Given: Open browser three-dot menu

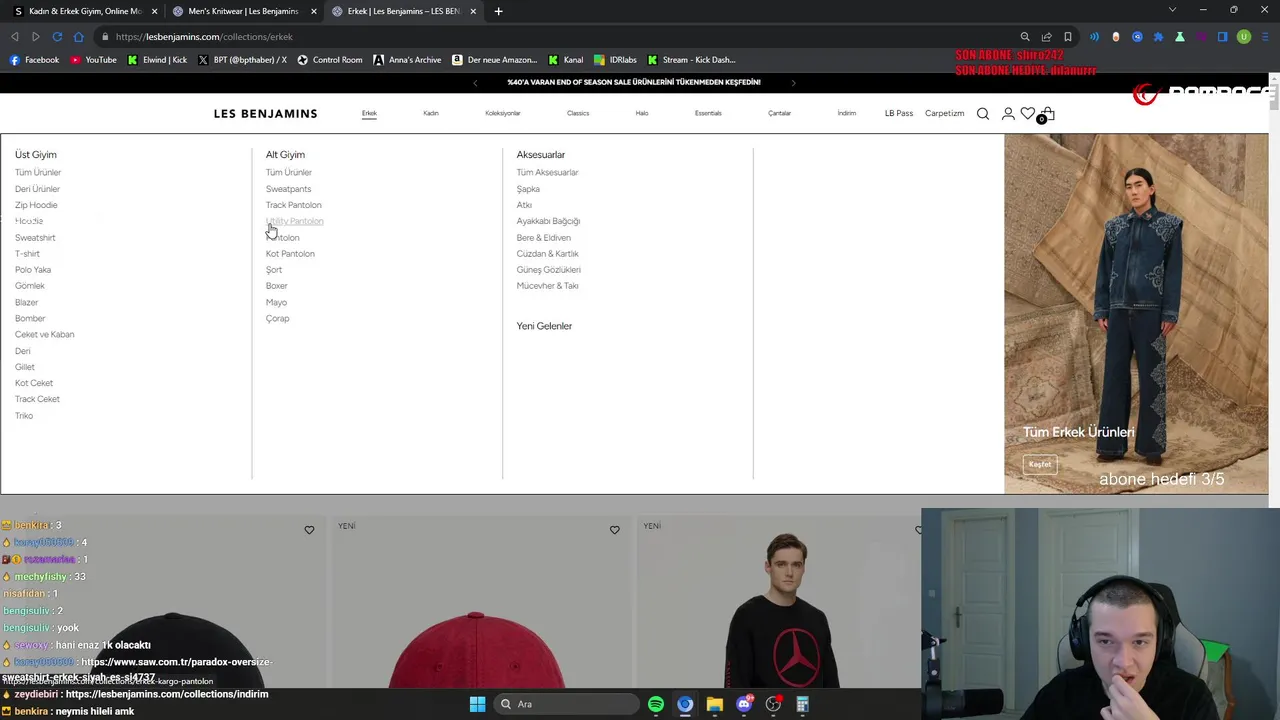Looking at the screenshot, I should coord(1265,37).
